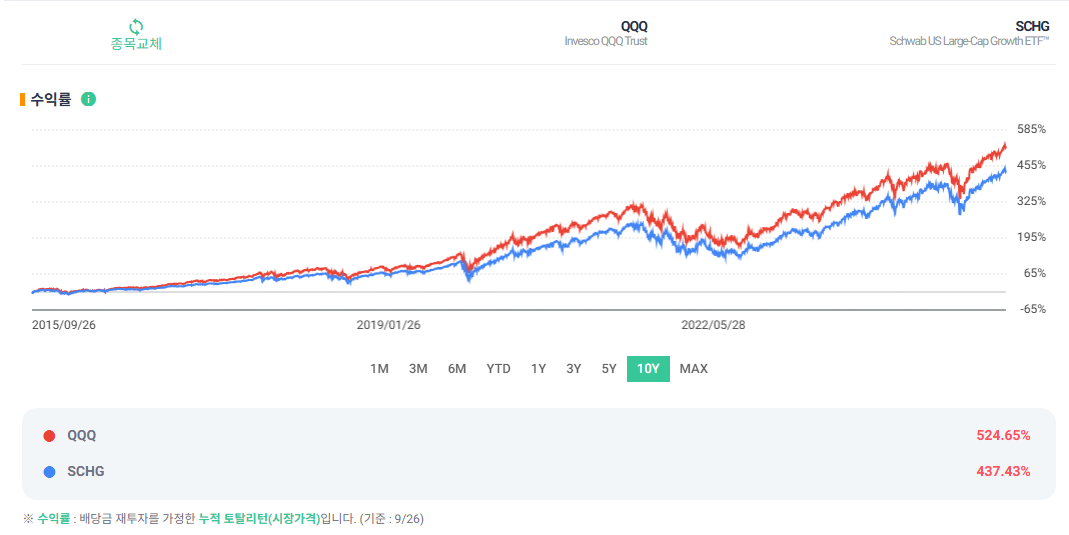Screen dimensions: 1069x535
Task: Select the 6M period tab
Action: tap(457, 369)
